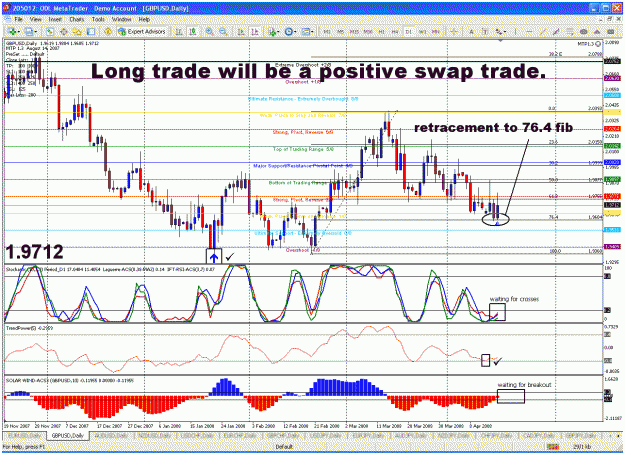Open the Help menu
625x453 pixels.
144,19
